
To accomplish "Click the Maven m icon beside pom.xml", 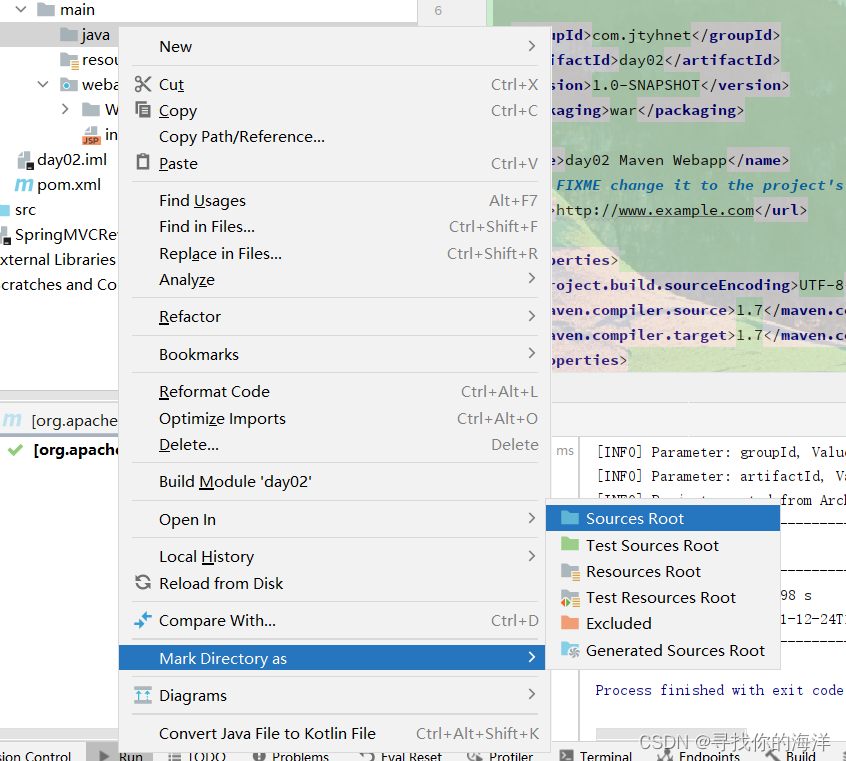I will point(24,185).
